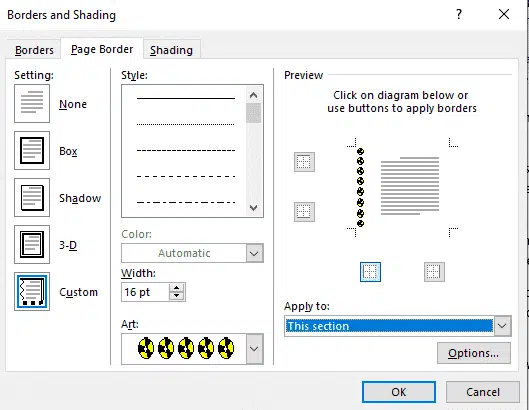Pick the Shadow border setting icon
Viewport: 529px width, 410px height.
(x=32, y=197)
